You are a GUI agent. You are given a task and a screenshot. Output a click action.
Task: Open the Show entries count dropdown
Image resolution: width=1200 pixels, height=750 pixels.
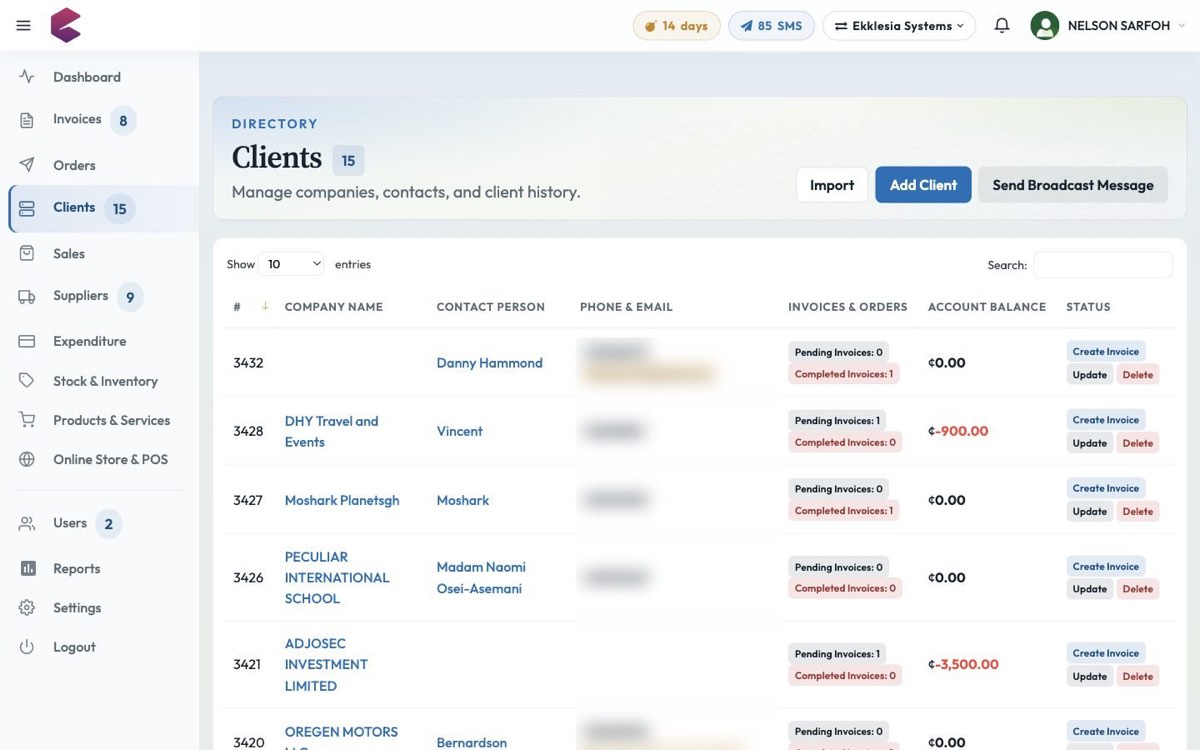pos(291,264)
